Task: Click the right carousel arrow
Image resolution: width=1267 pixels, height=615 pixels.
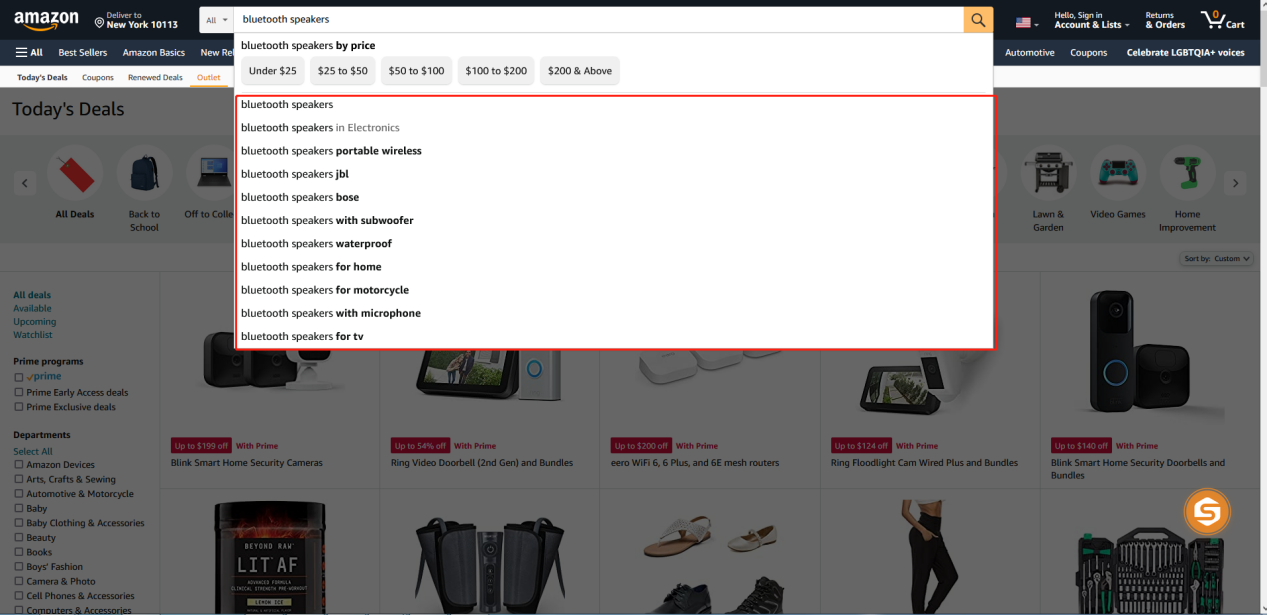Action: click(x=1236, y=183)
